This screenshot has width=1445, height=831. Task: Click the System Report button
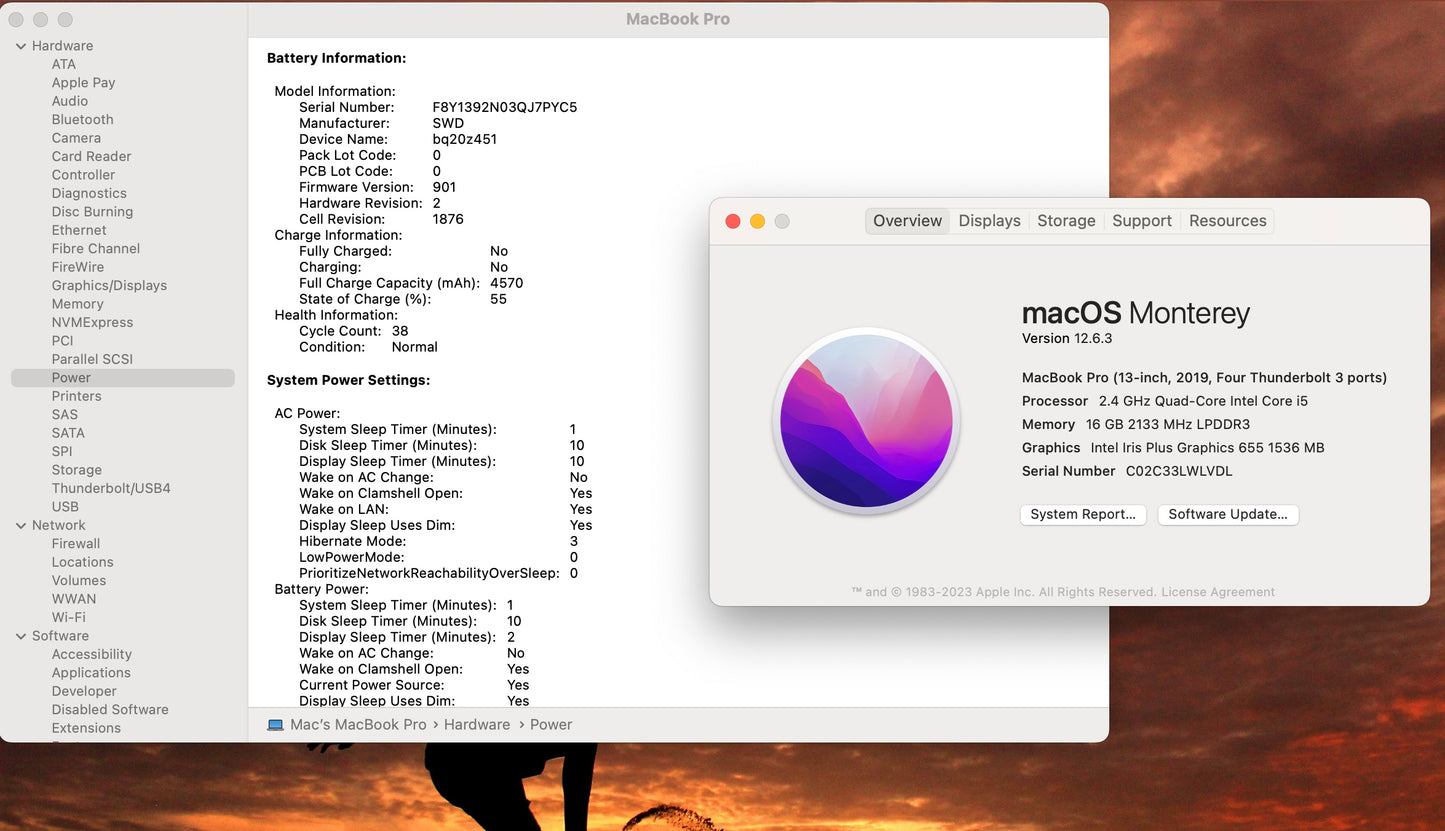point(1083,515)
